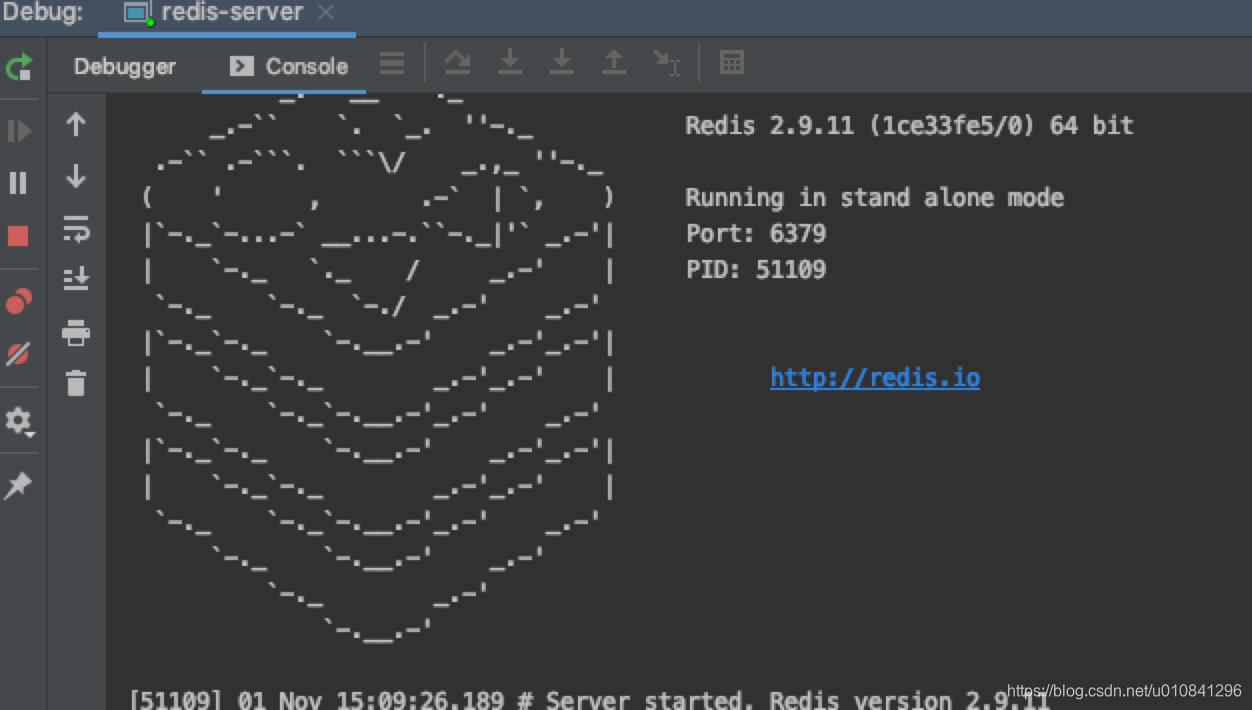Open Evaluate Expression calculator icon
The height and width of the screenshot is (710, 1252).
[732, 63]
